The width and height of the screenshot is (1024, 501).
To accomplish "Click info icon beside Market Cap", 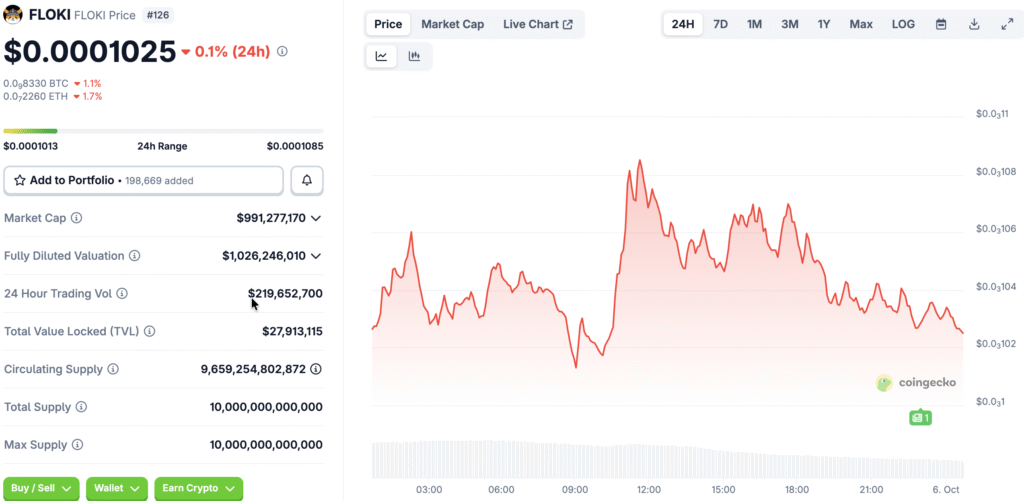I will point(77,218).
